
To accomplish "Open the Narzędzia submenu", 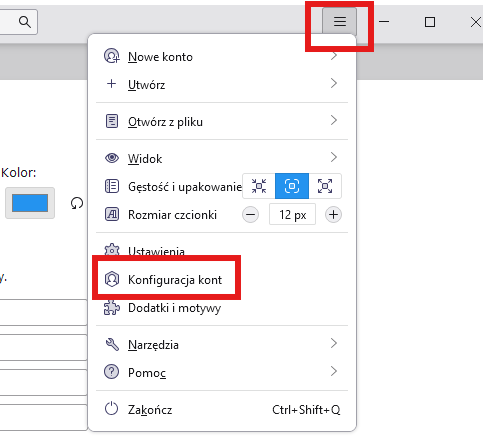I will coord(222,344).
